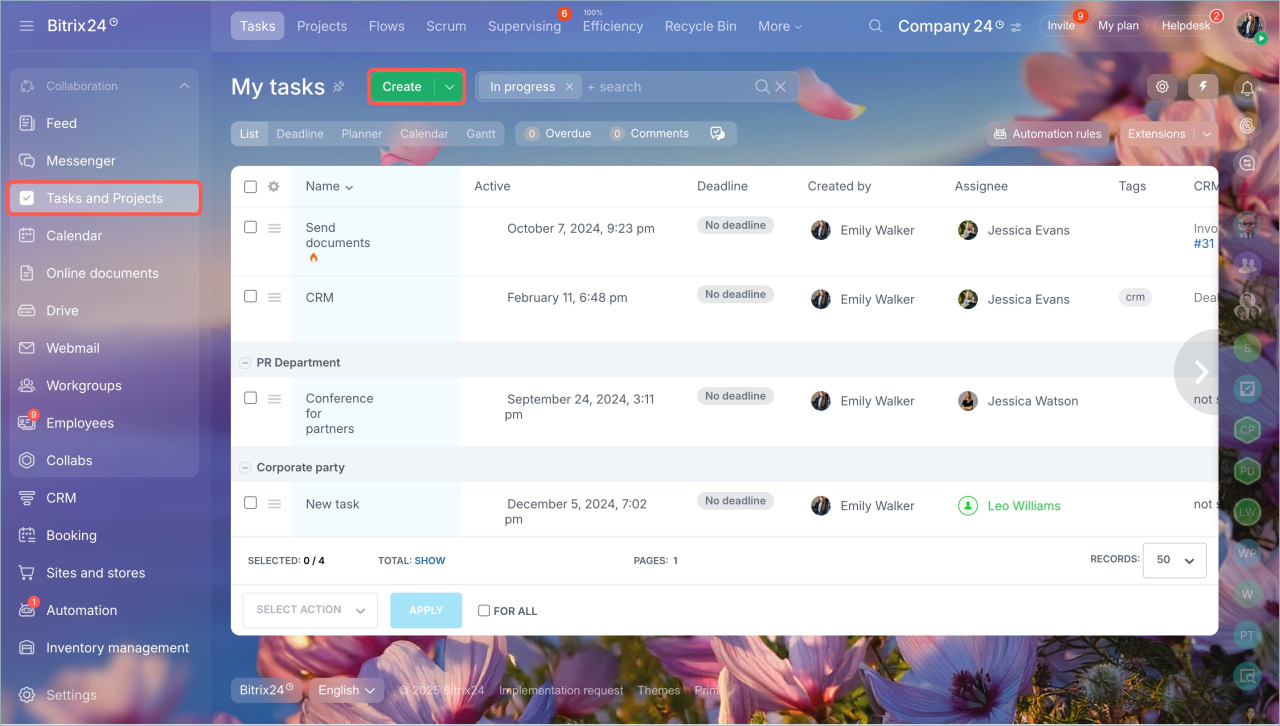The height and width of the screenshot is (726, 1280).
Task: Enable the FOR ALL checkbox
Action: (x=484, y=611)
